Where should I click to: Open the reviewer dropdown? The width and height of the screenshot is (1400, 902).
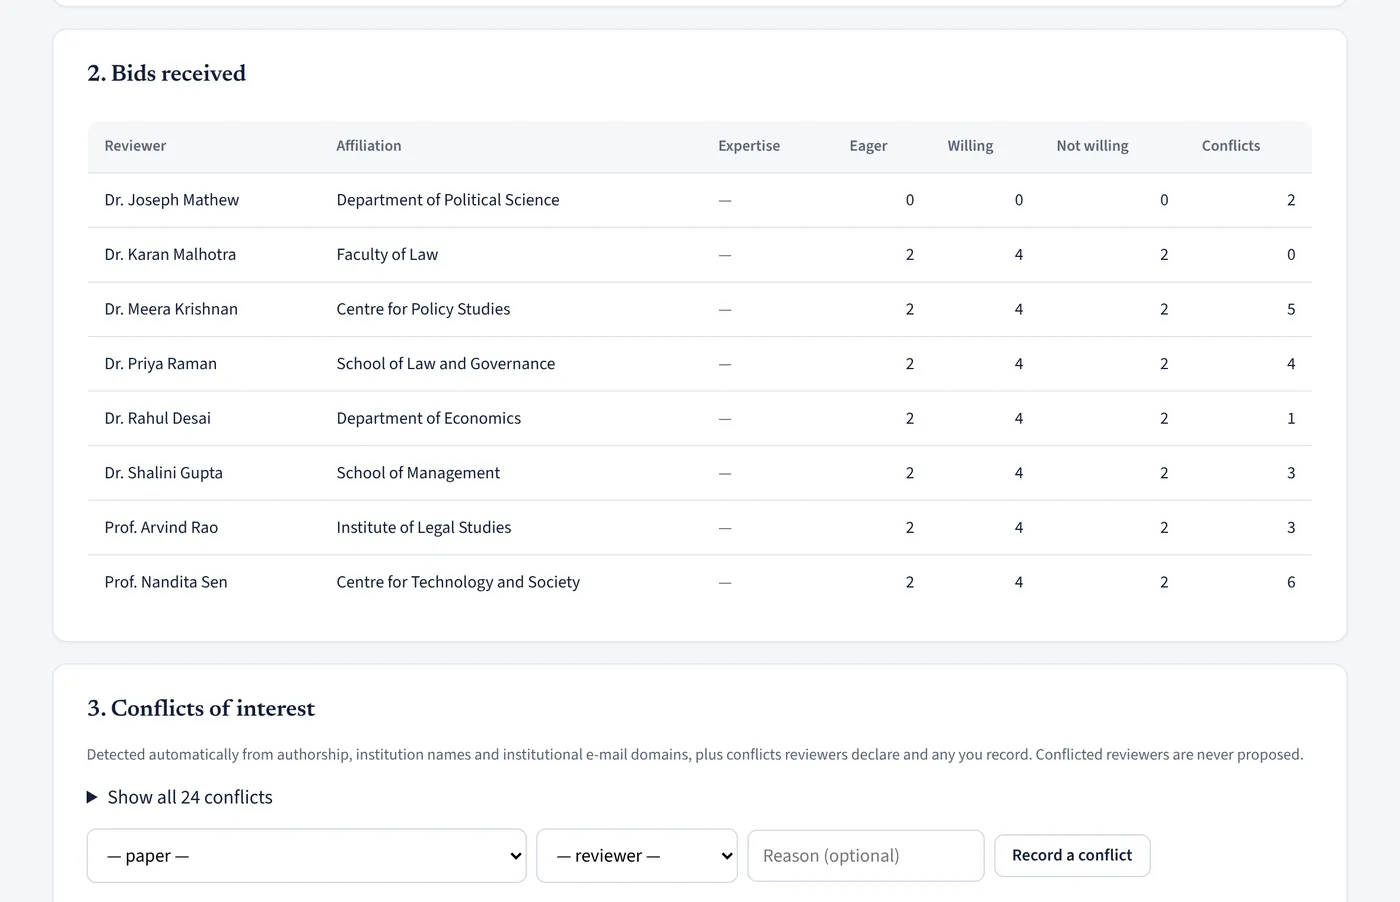click(637, 856)
